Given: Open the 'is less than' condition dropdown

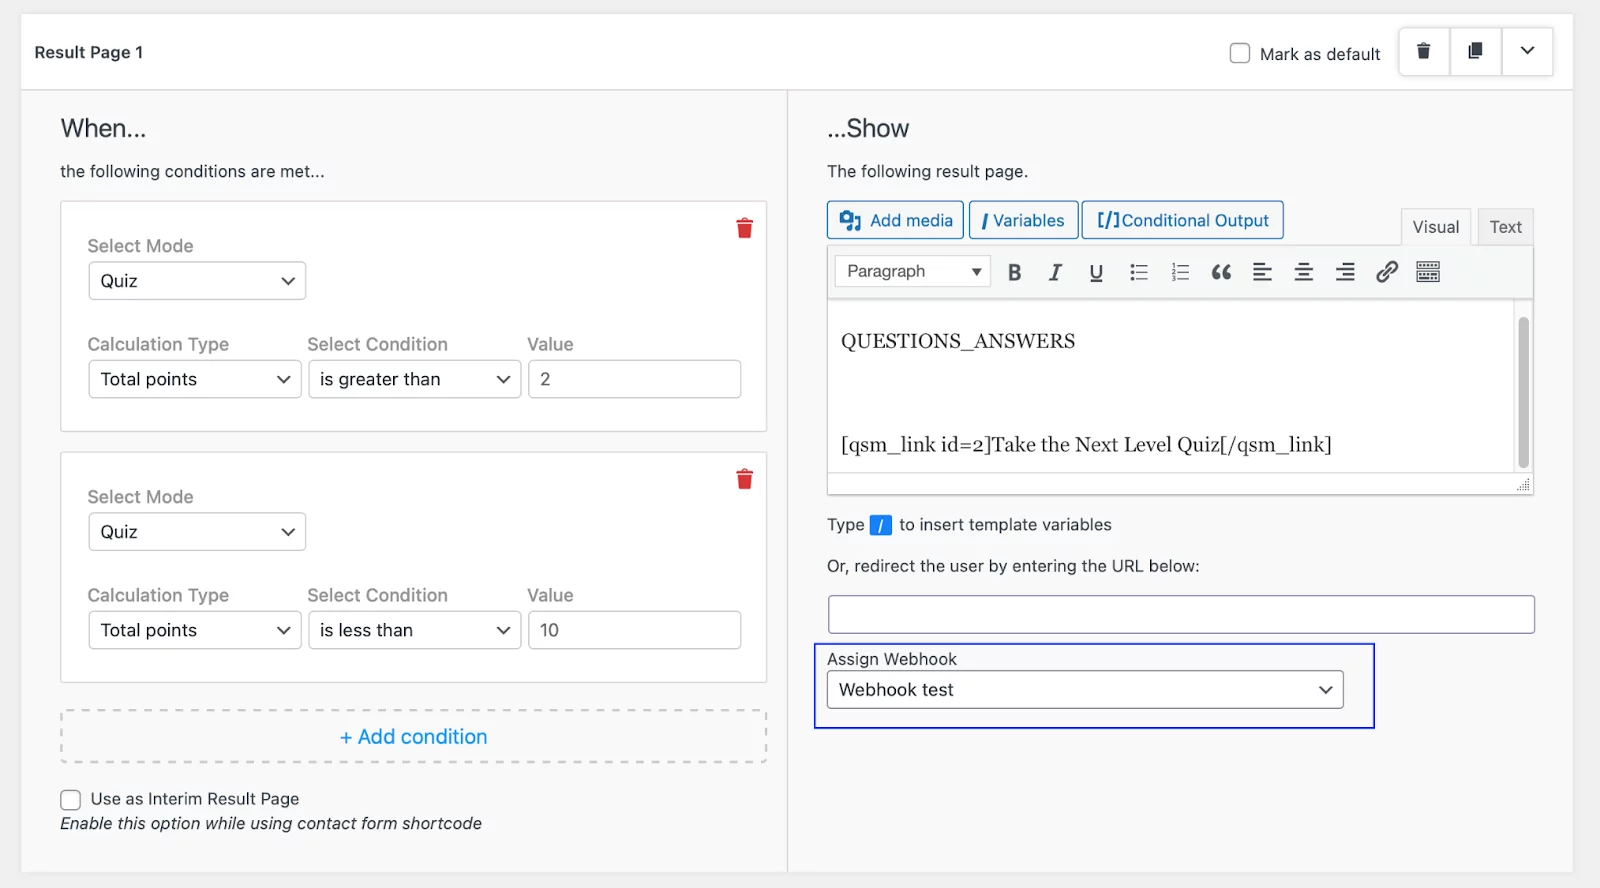Looking at the screenshot, I should [415, 630].
